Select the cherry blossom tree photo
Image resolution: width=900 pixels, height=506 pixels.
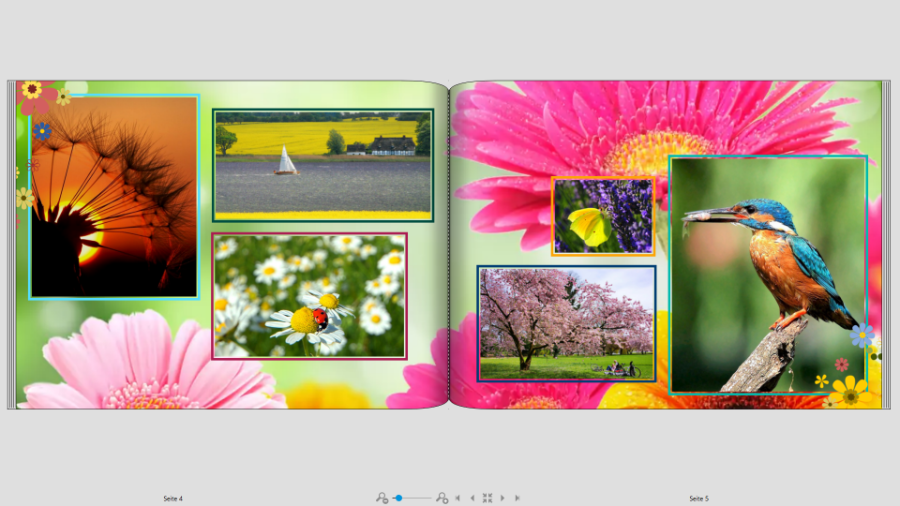tap(567, 324)
